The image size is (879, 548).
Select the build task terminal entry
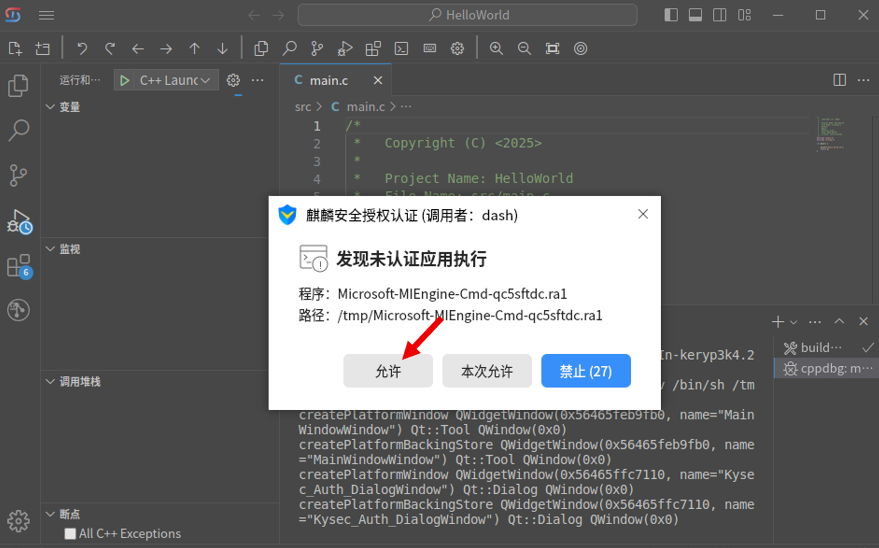pos(826,348)
